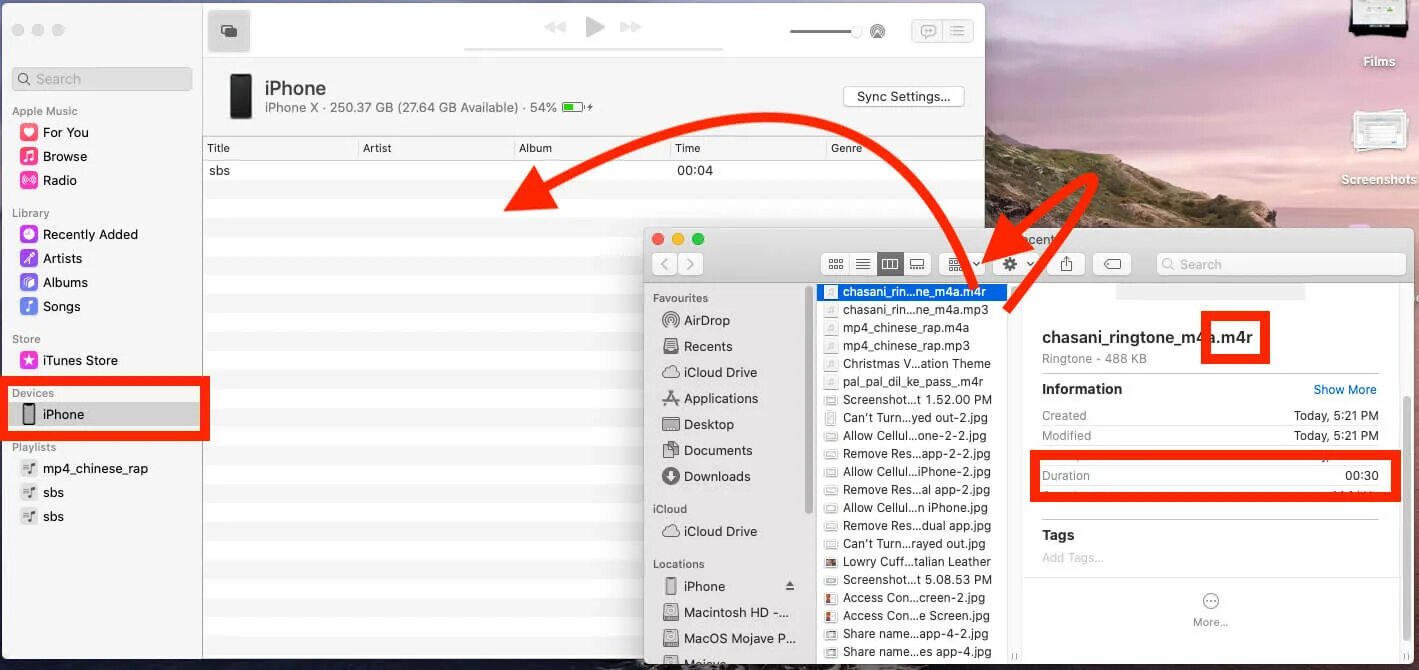The width and height of the screenshot is (1419, 670).
Task: Select mp4_chinese_rap.m4a file
Action: (913, 328)
